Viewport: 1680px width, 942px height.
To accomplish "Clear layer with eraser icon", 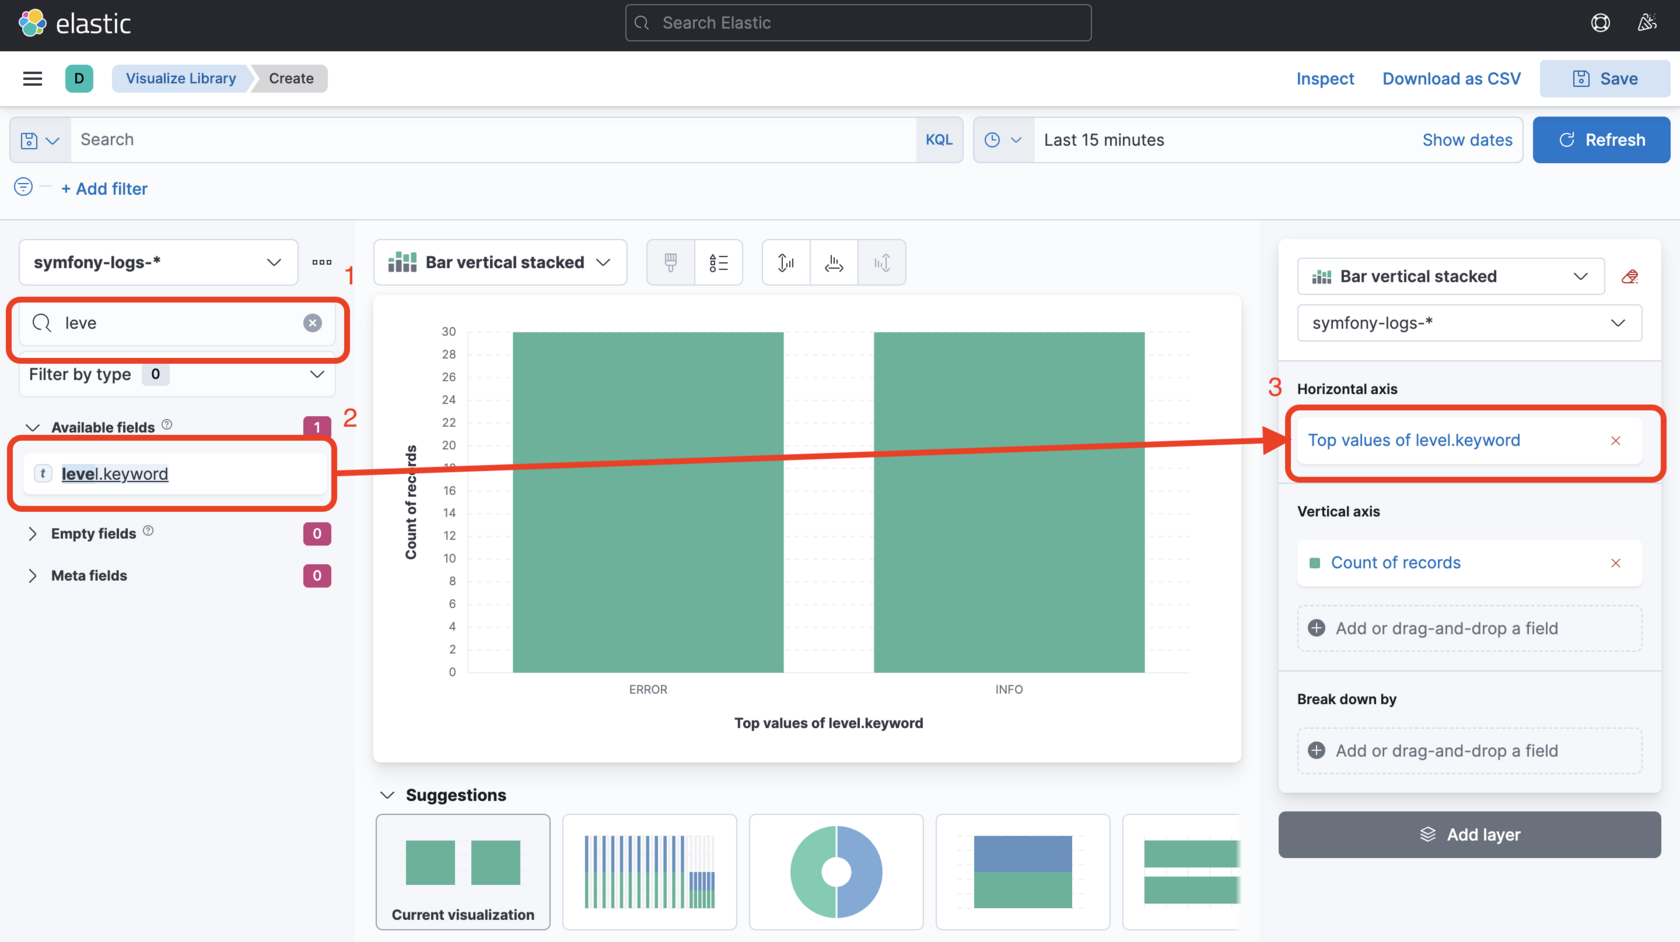I will click(1630, 277).
